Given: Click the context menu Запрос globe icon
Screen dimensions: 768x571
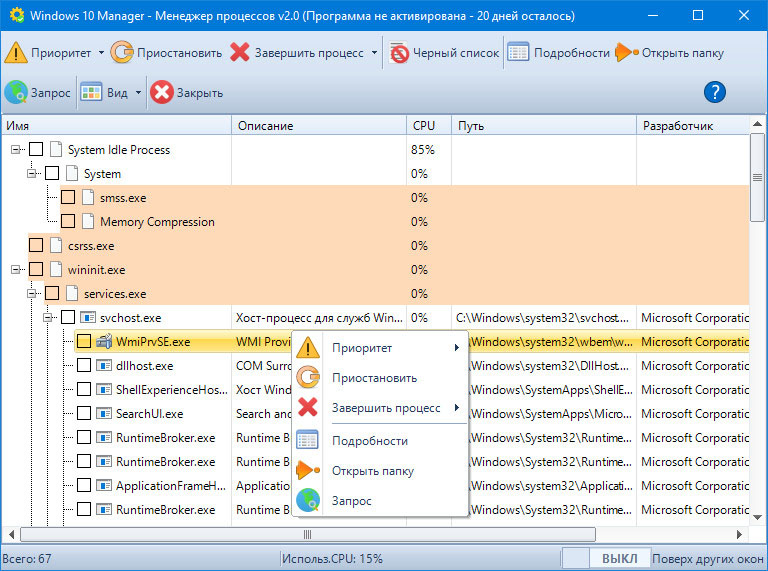Looking at the screenshot, I should pos(308,500).
